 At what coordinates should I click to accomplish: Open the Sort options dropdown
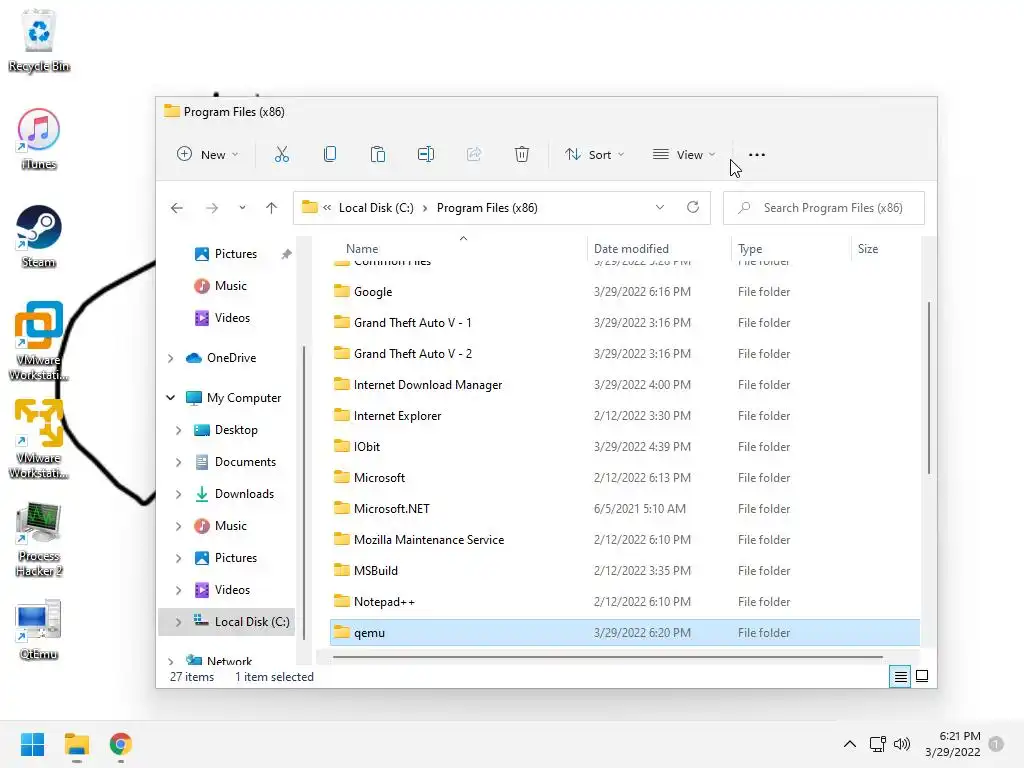click(595, 155)
